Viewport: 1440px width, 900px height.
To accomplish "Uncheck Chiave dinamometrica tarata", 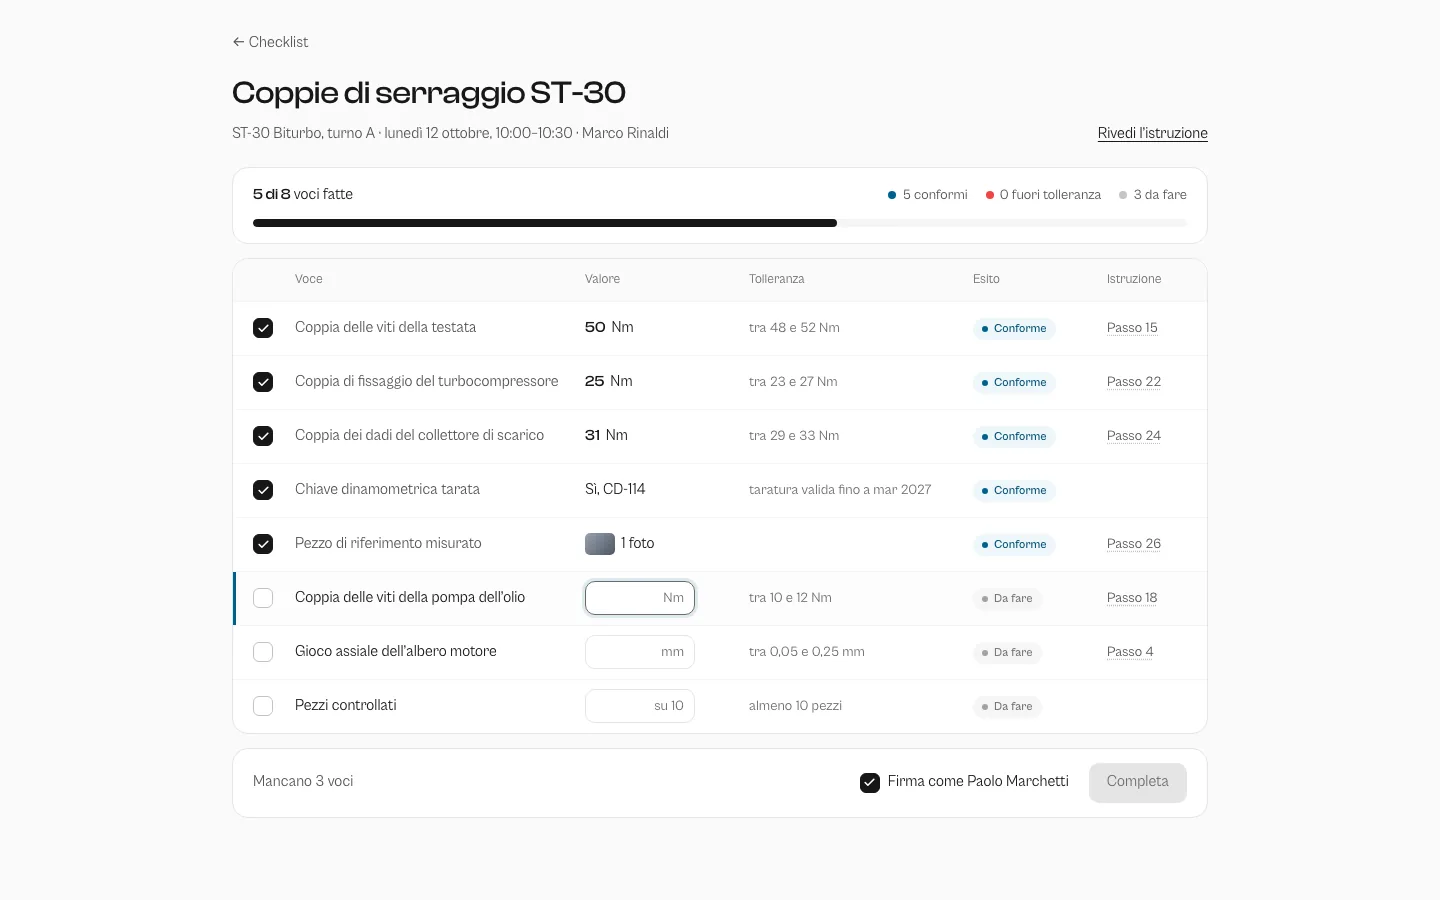I will click(x=263, y=490).
